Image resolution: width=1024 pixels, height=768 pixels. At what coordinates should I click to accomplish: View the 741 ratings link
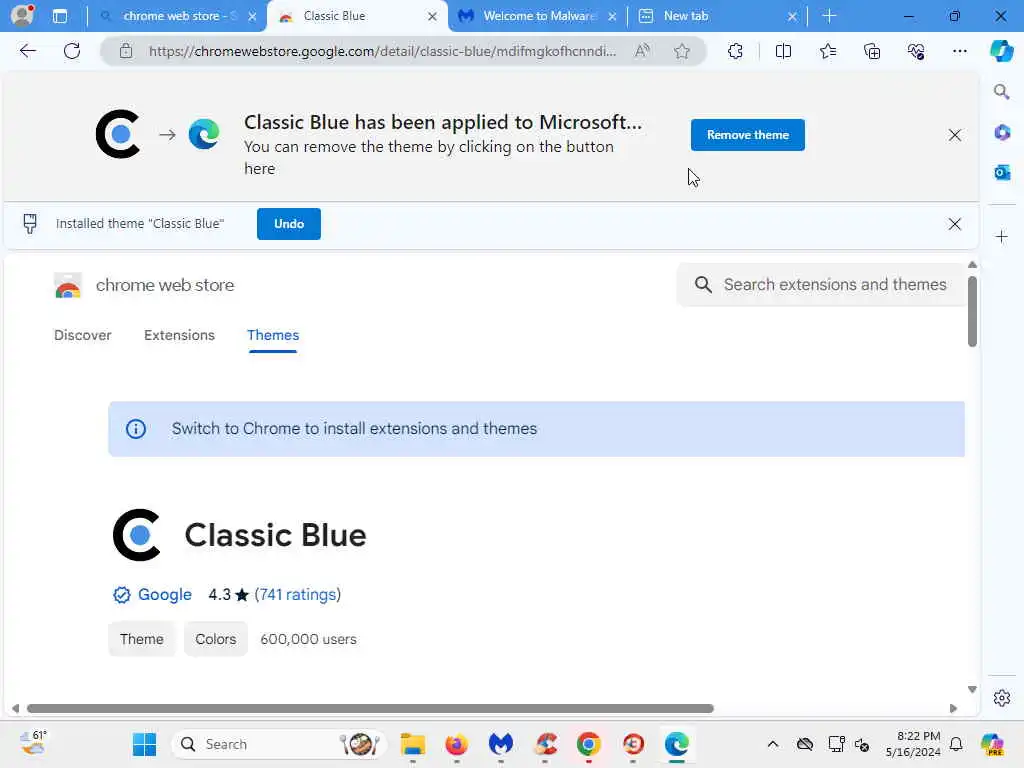[298, 594]
